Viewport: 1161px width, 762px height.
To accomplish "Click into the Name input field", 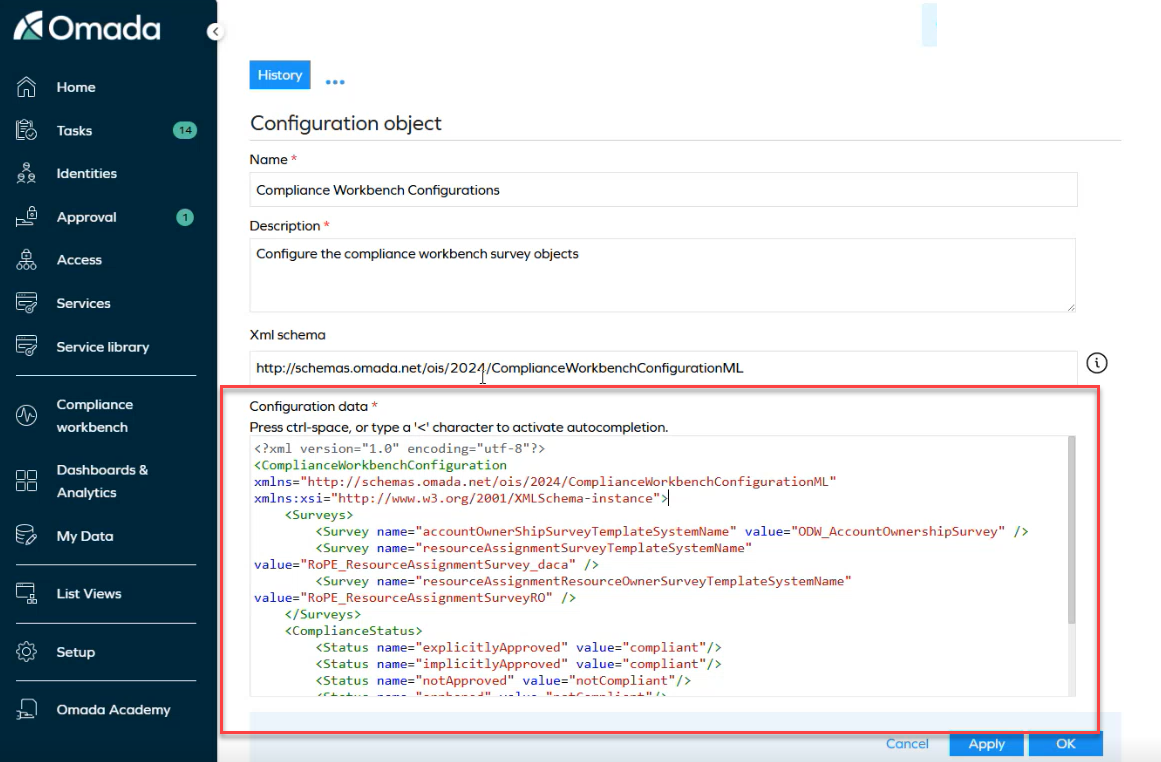I will [x=663, y=190].
